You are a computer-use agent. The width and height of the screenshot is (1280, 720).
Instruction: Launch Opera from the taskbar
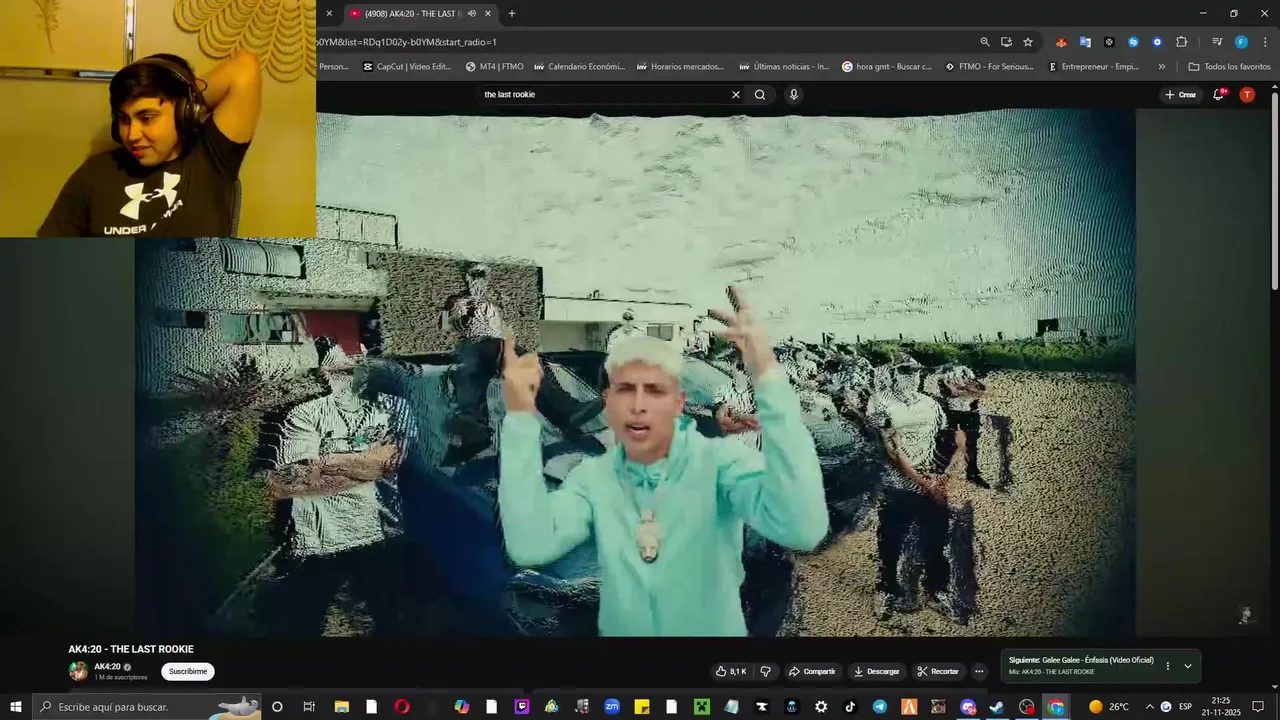(x=402, y=707)
